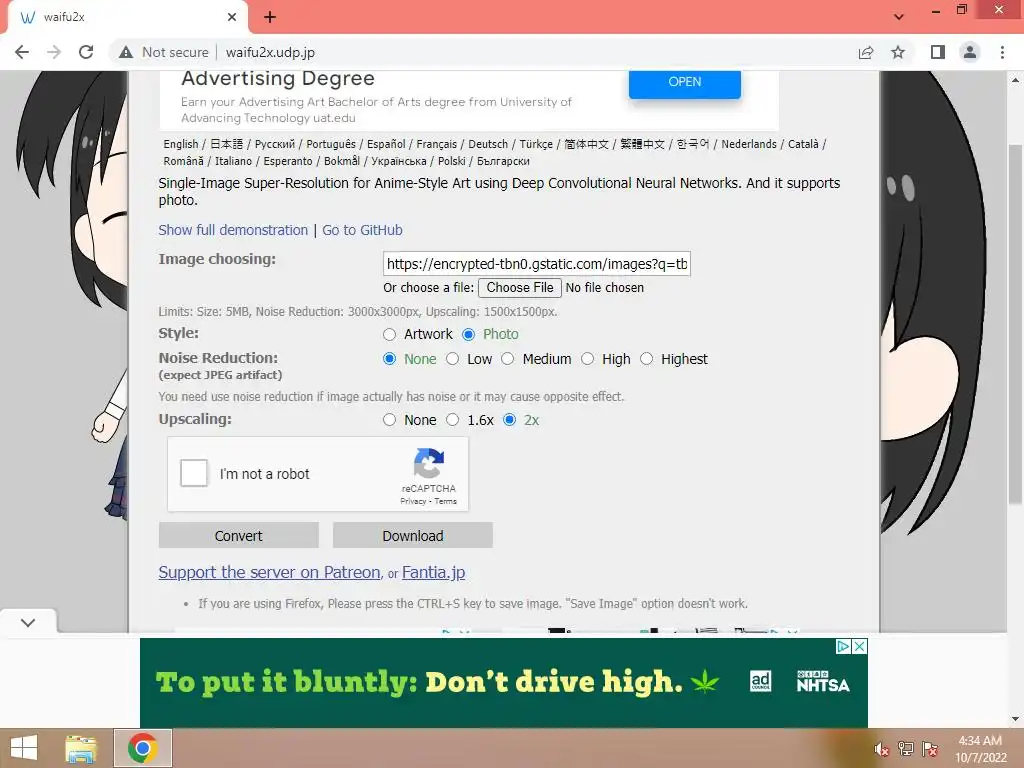
Task: Switch language to Русский
Action: (275, 144)
